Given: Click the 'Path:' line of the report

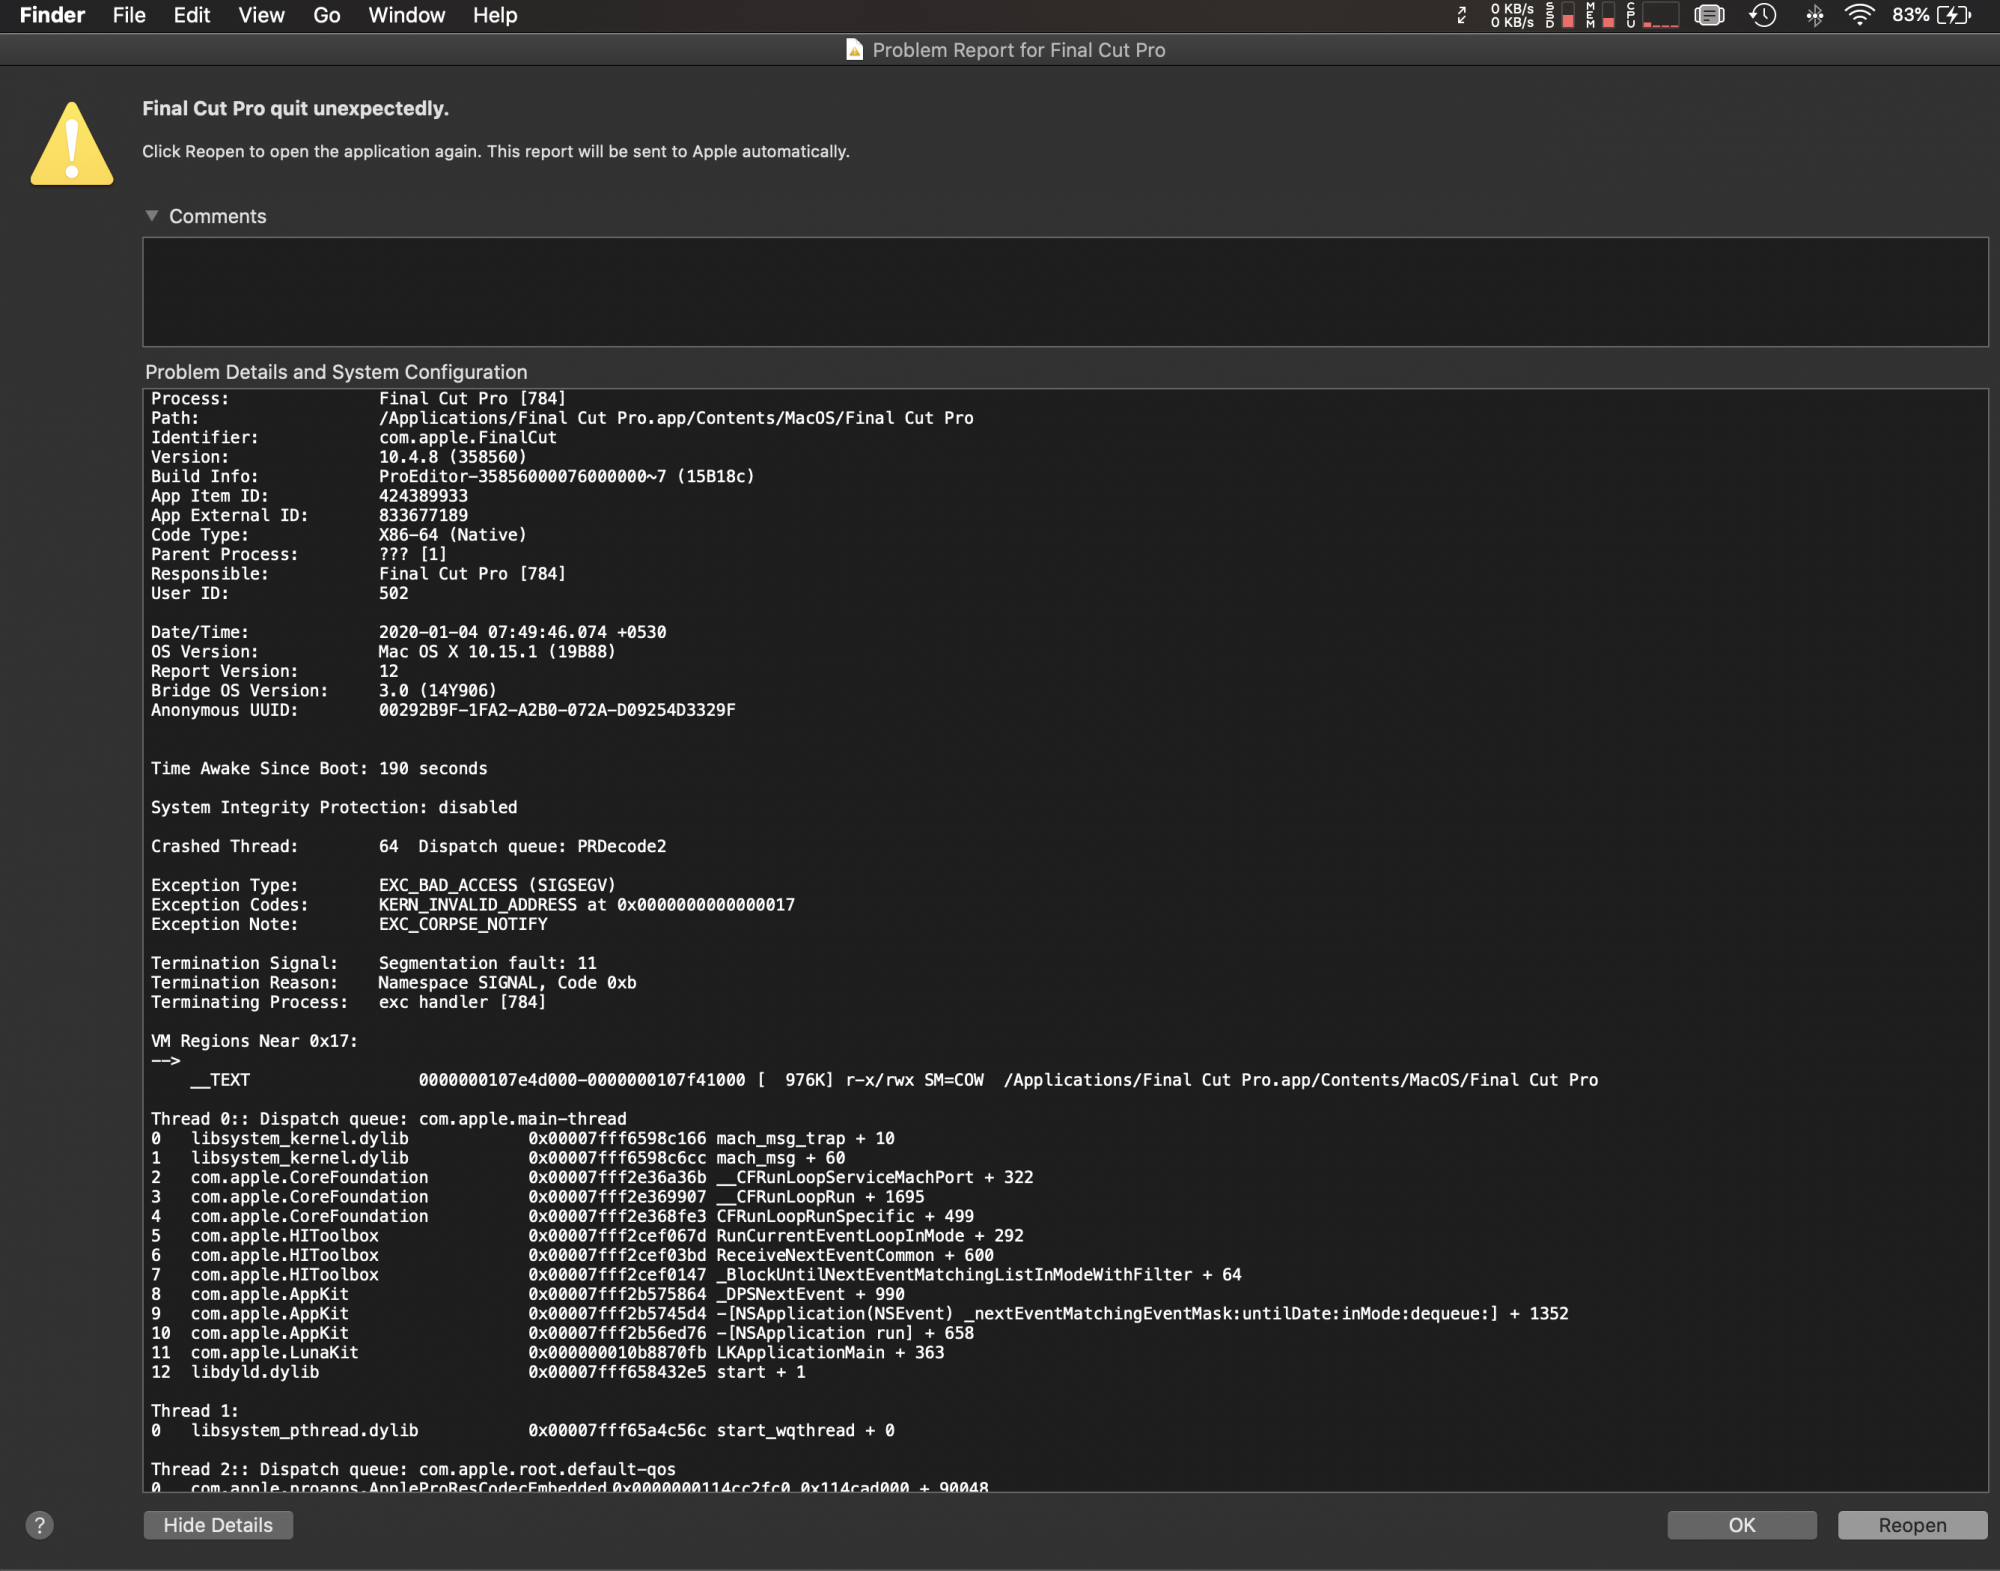Looking at the screenshot, I should point(562,418).
